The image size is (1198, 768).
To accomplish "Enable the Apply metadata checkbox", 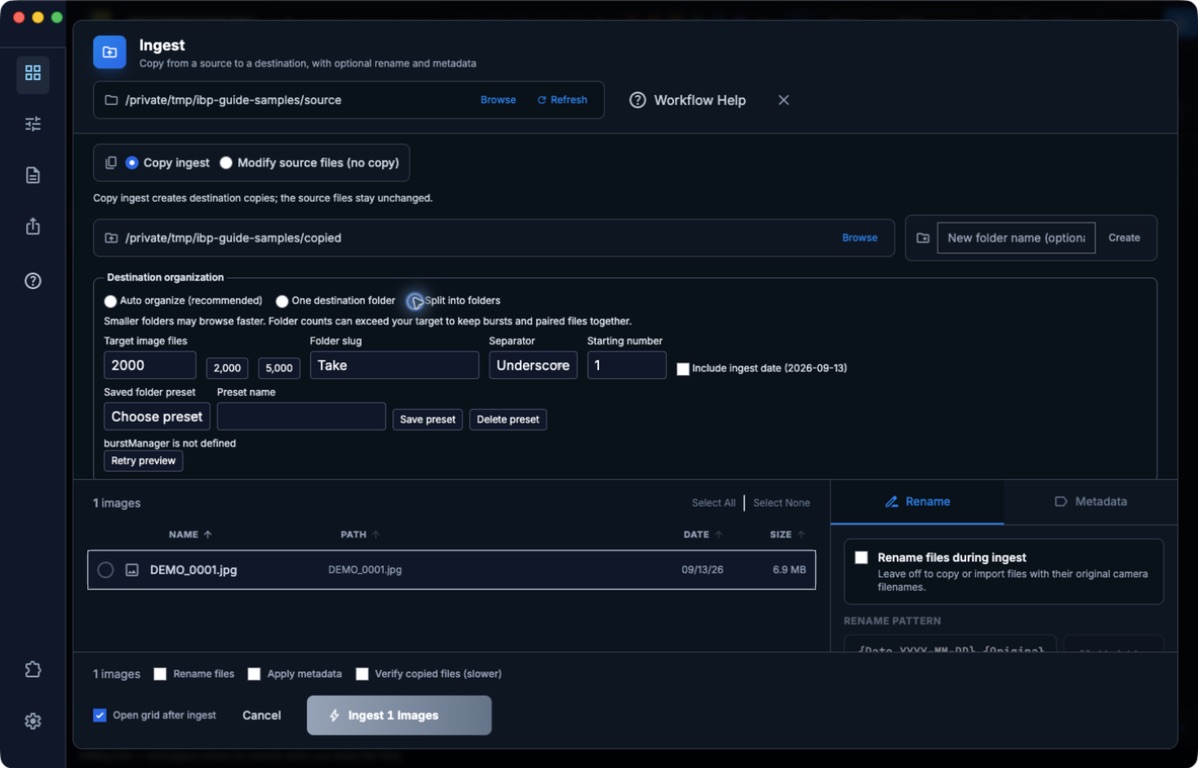I will pyautogui.click(x=254, y=674).
